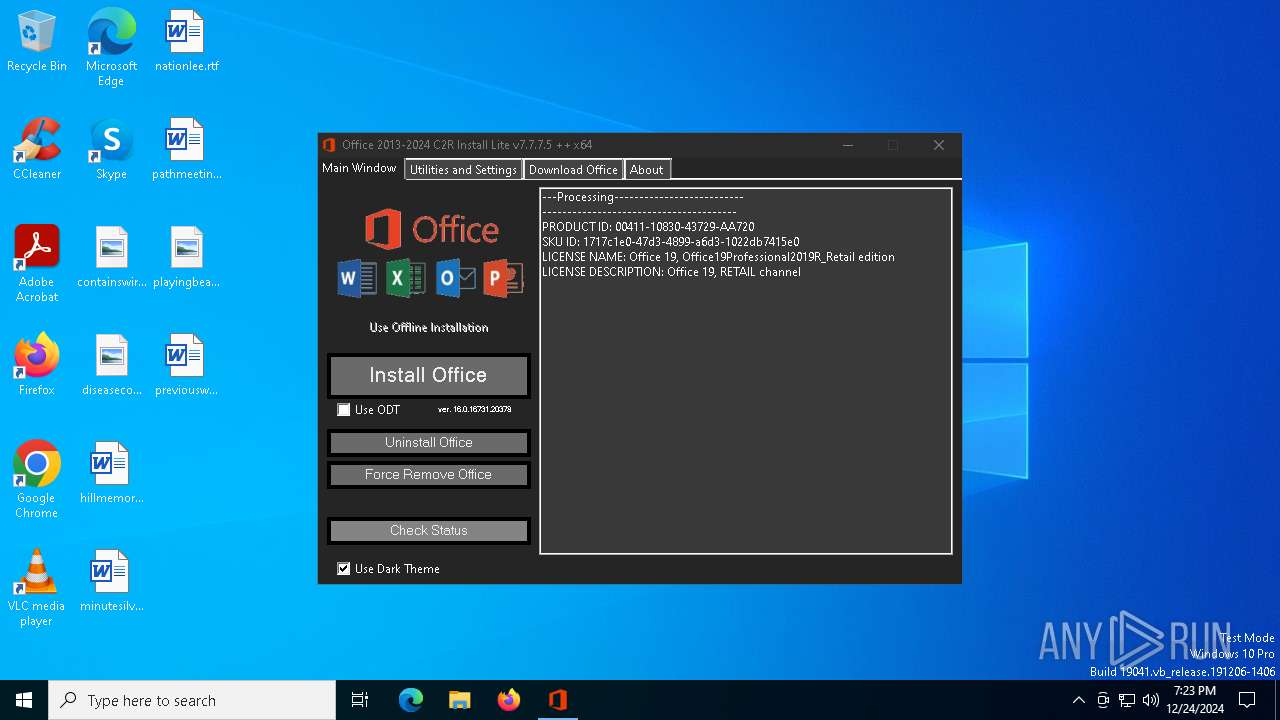This screenshot has width=1280, height=720.
Task: Select the minutesilv document on the desktop
Action: click(x=111, y=582)
